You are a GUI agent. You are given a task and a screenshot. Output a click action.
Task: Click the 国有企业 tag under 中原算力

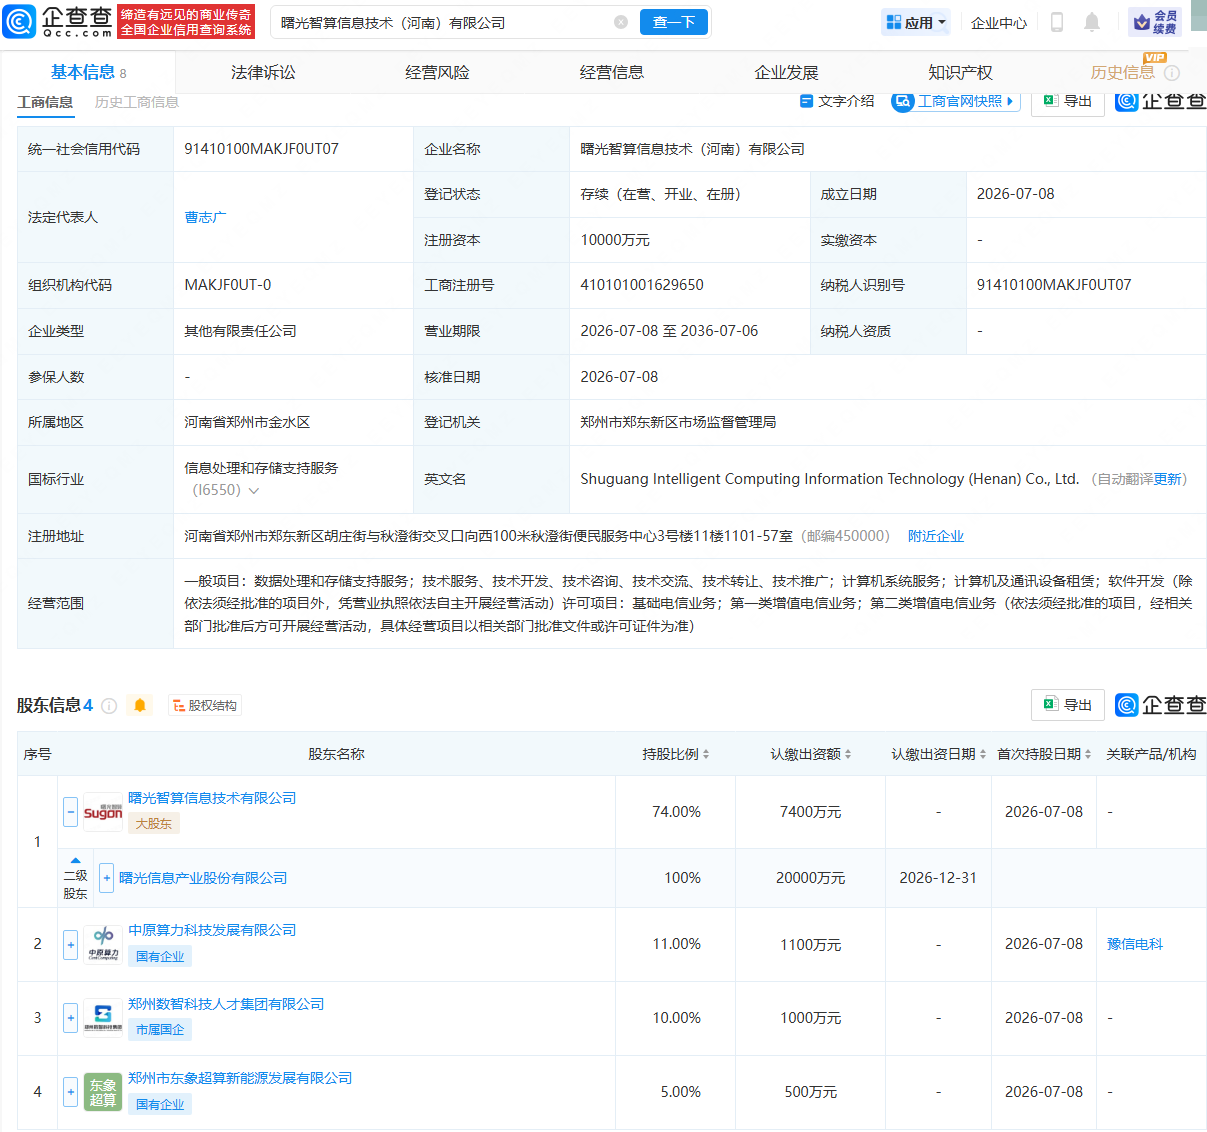pyautogui.click(x=160, y=956)
